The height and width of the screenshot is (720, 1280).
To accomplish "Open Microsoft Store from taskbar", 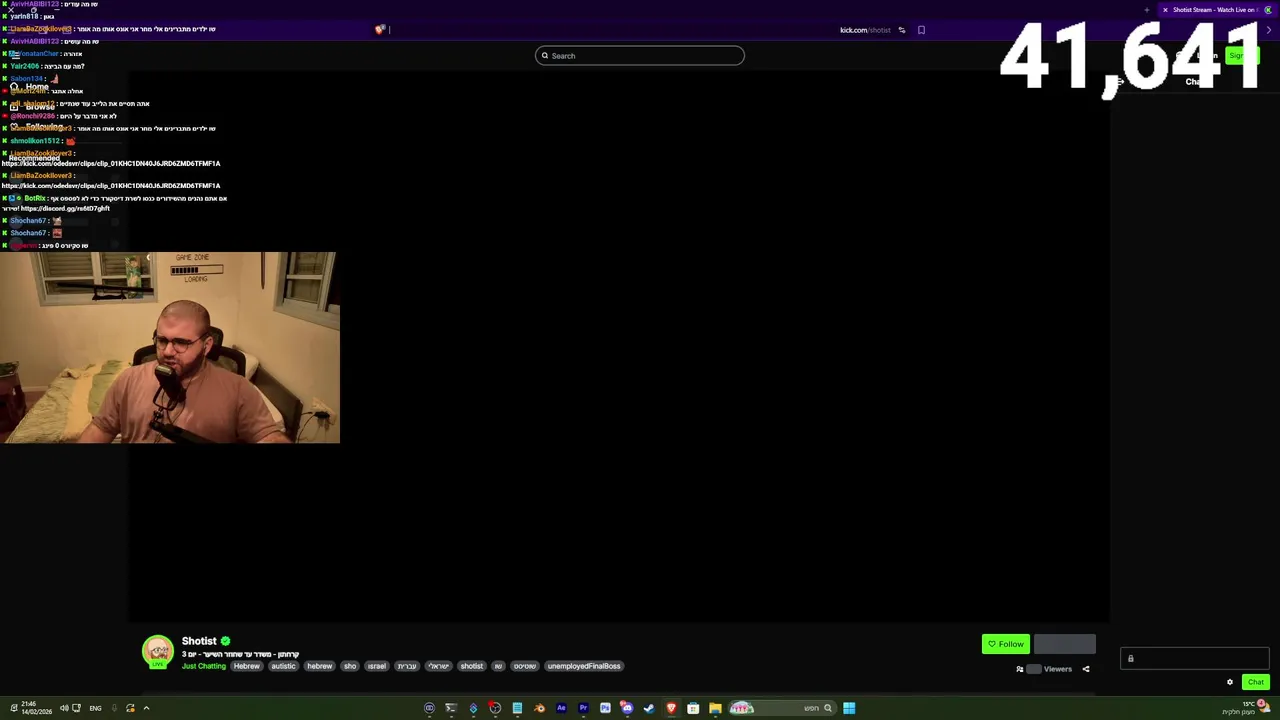I will pos(693,708).
